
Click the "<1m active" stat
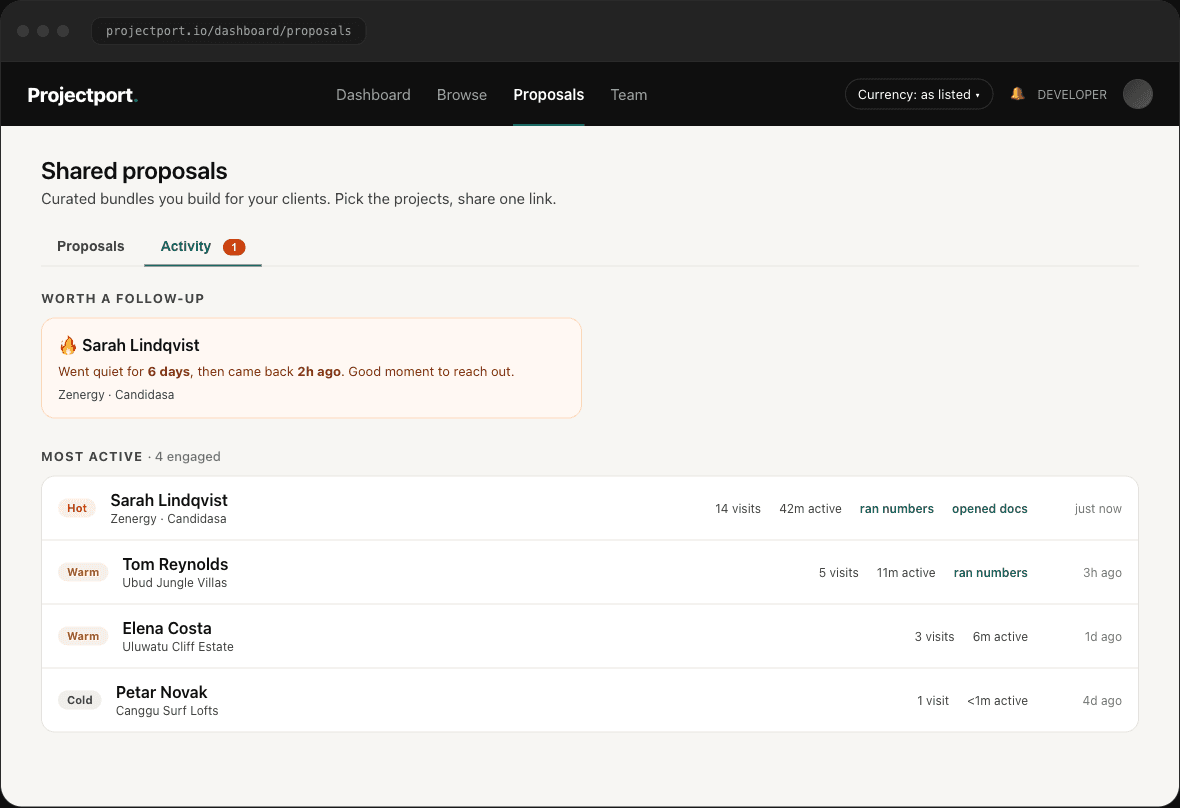[x=997, y=700]
